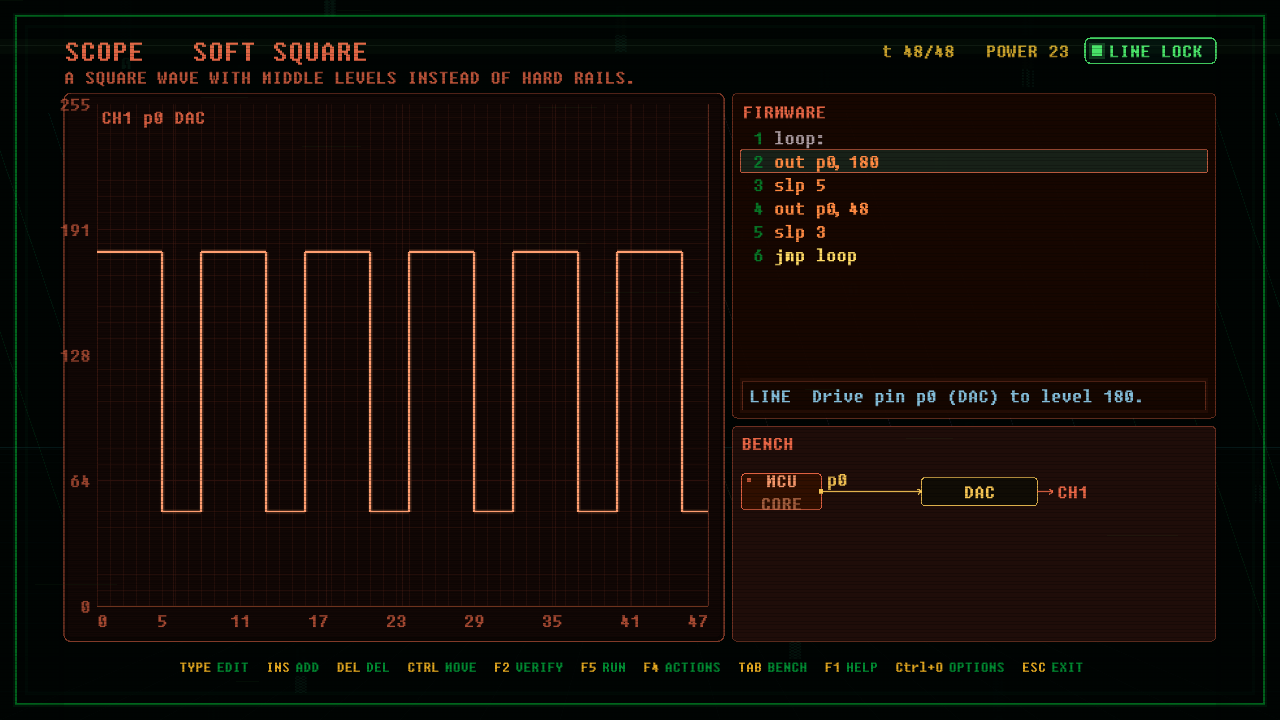Click the SOFT SQUARE title
The image size is (1280, 720).
tap(280, 52)
